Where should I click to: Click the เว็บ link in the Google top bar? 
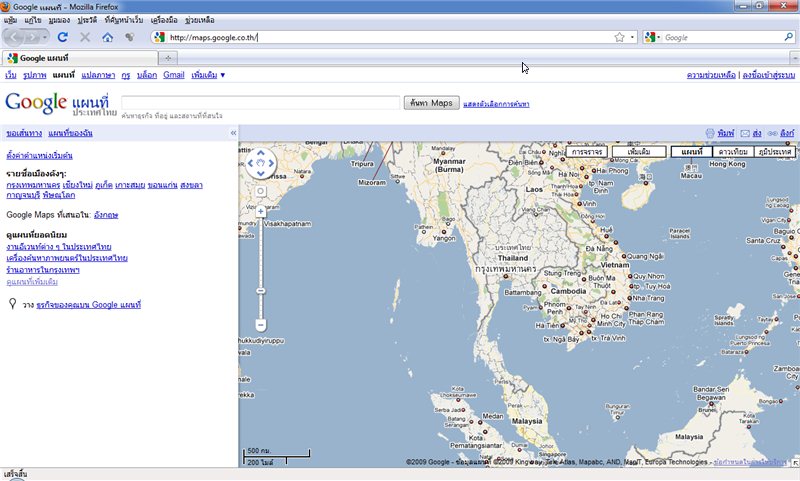pyautogui.click(x=11, y=75)
